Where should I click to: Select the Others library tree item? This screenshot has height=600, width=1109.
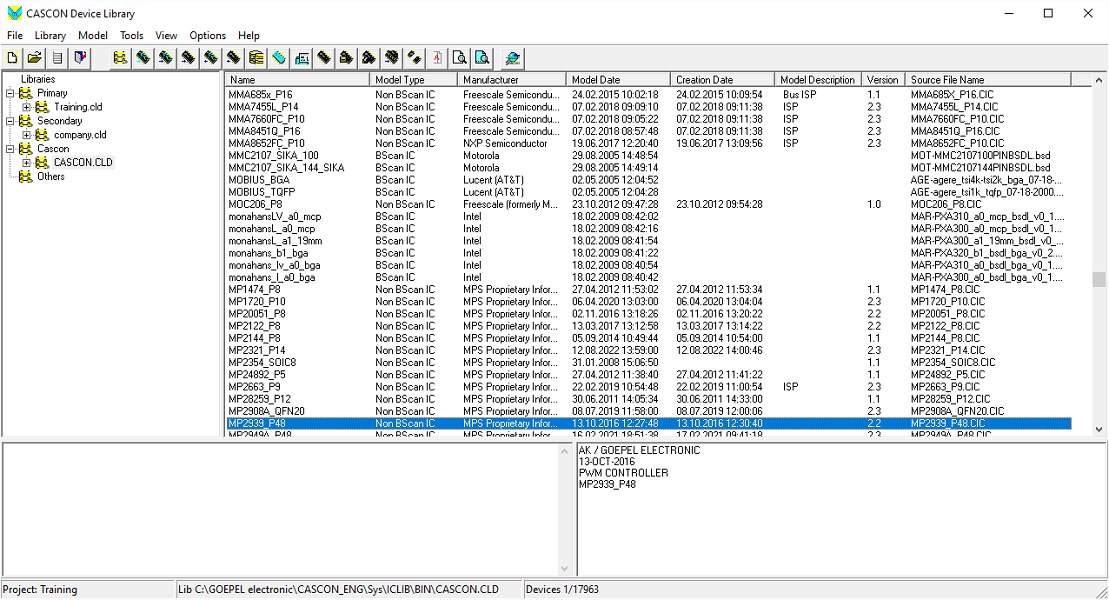(x=51, y=177)
